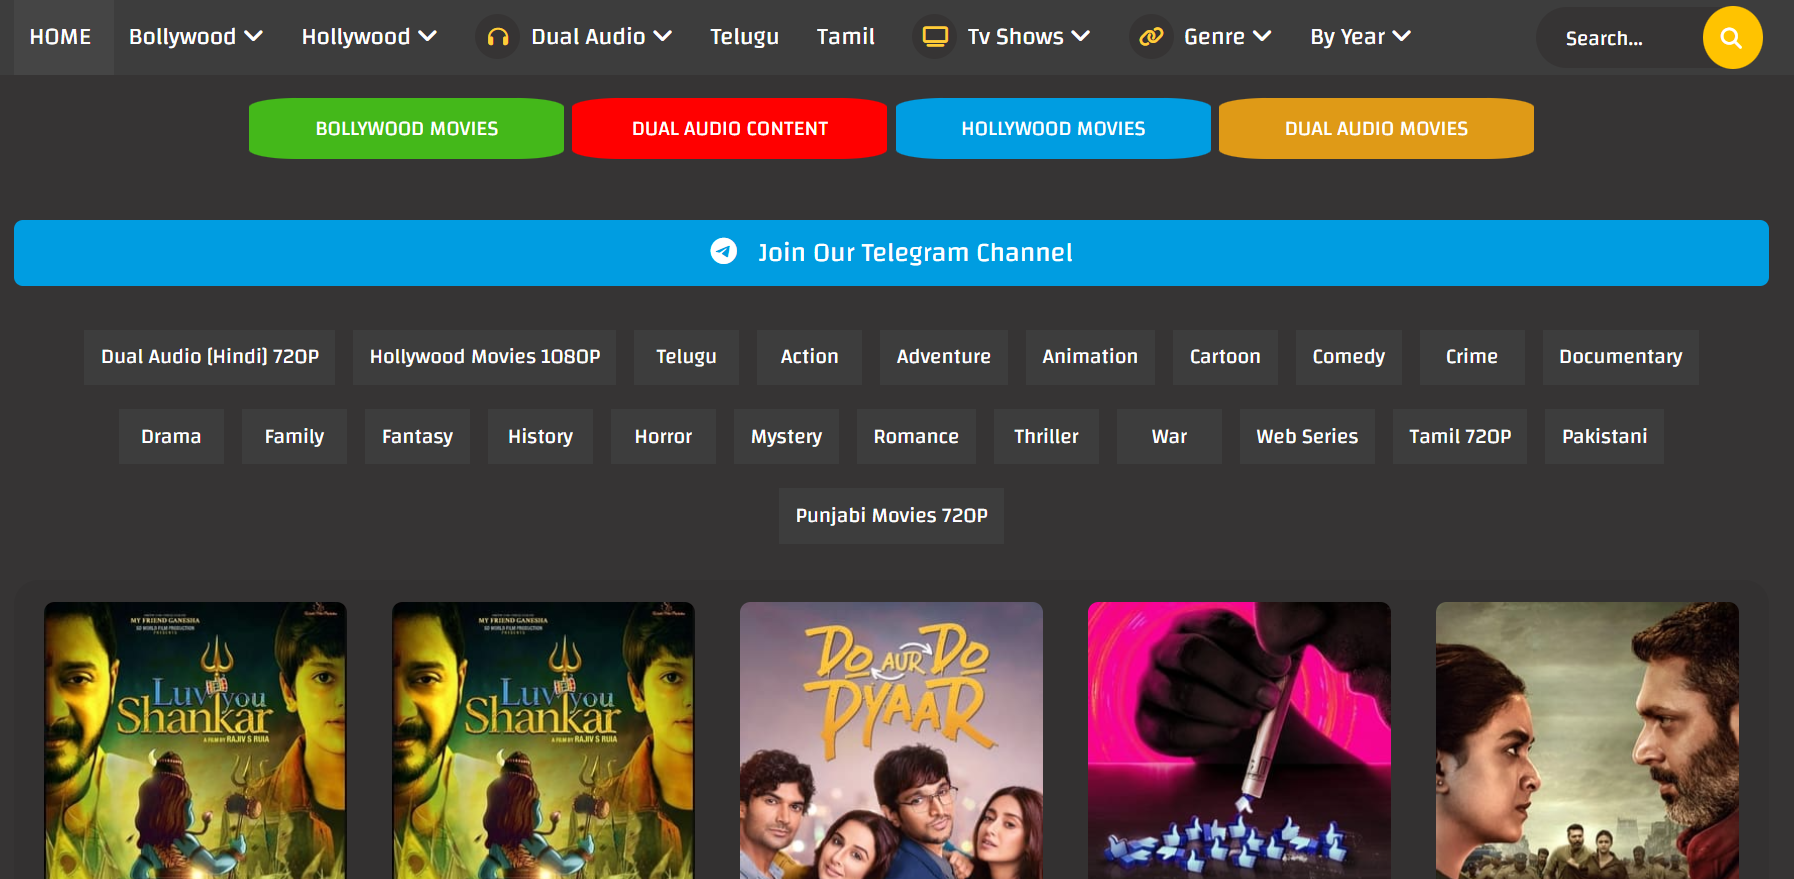Open the By Year dropdown

tap(1360, 37)
